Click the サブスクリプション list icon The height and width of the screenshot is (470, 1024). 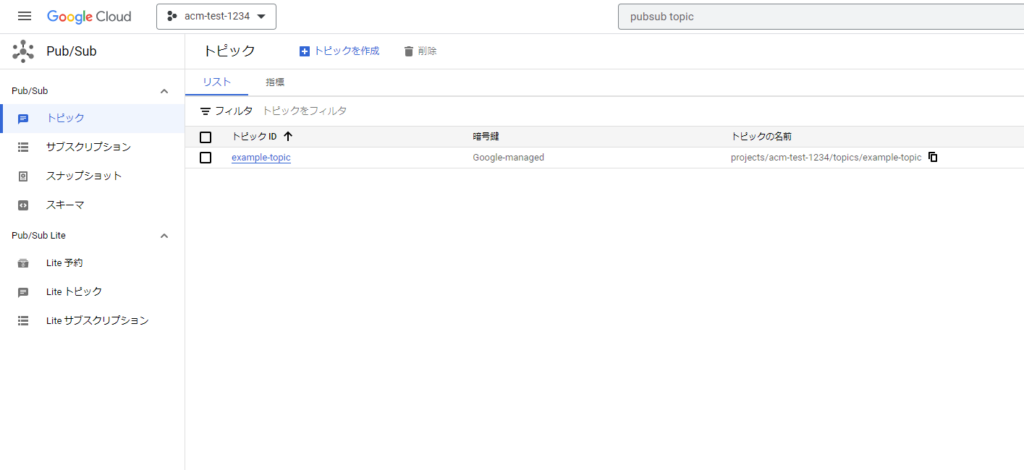(23, 148)
